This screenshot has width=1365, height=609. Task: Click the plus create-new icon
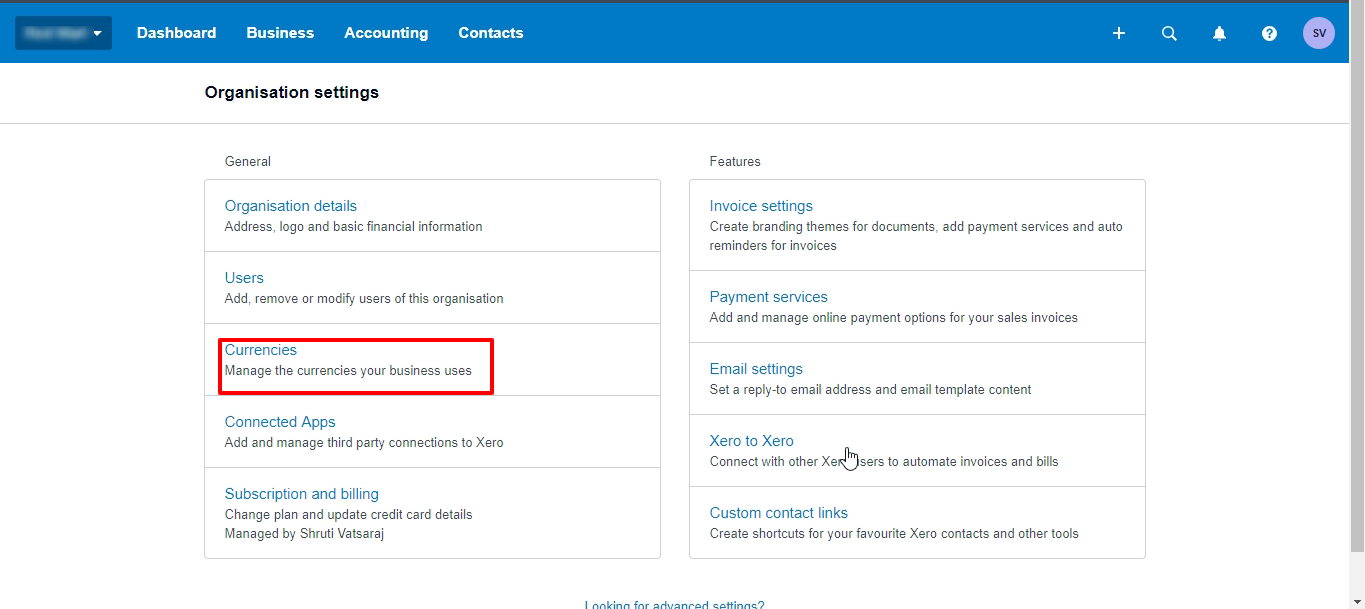click(1119, 33)
